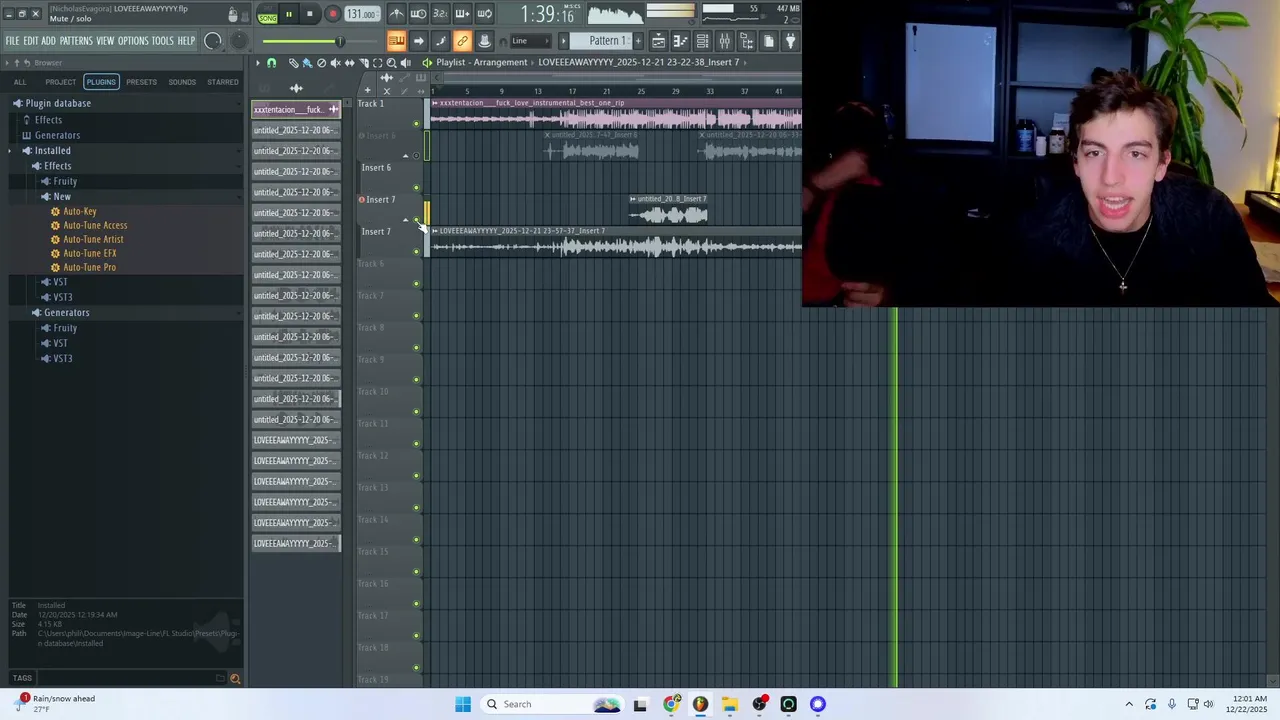Viewport: 1280px width, 720px height.
Task: Open the OPTIONS menu
Action: [133, 41]
